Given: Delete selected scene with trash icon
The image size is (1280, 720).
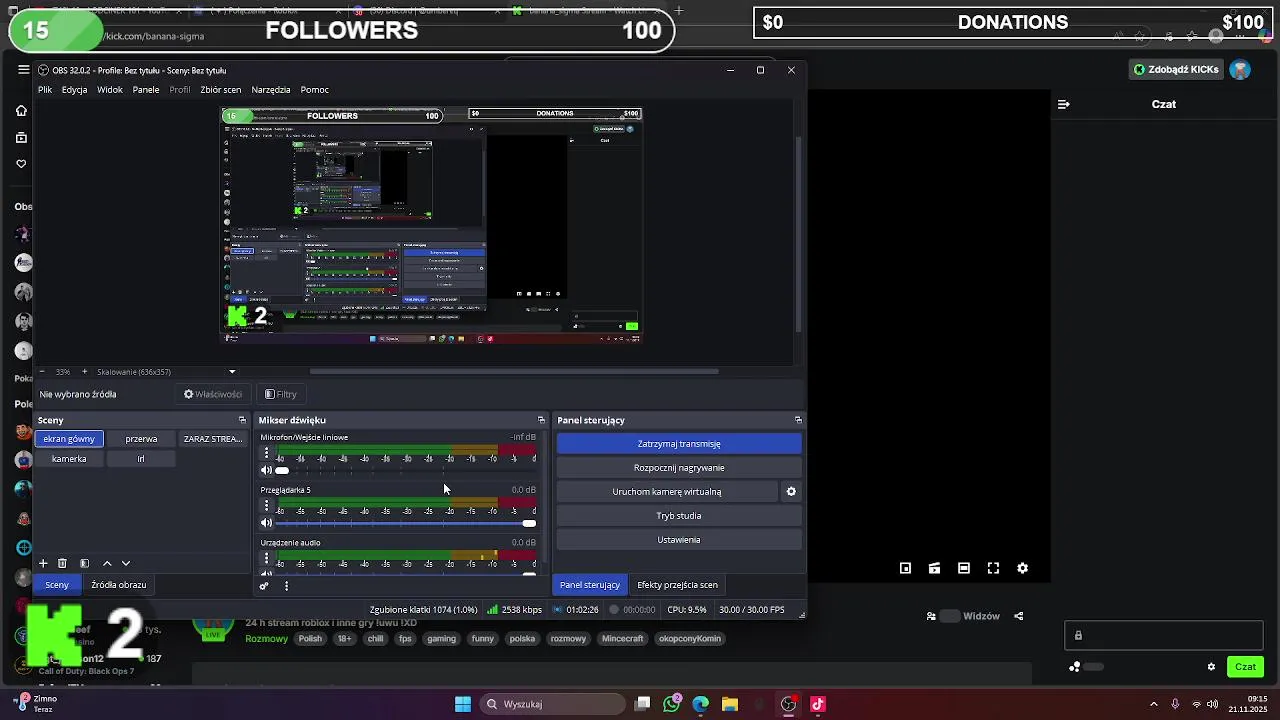Looking at the screenshot, I should click(x=62, y=564).
